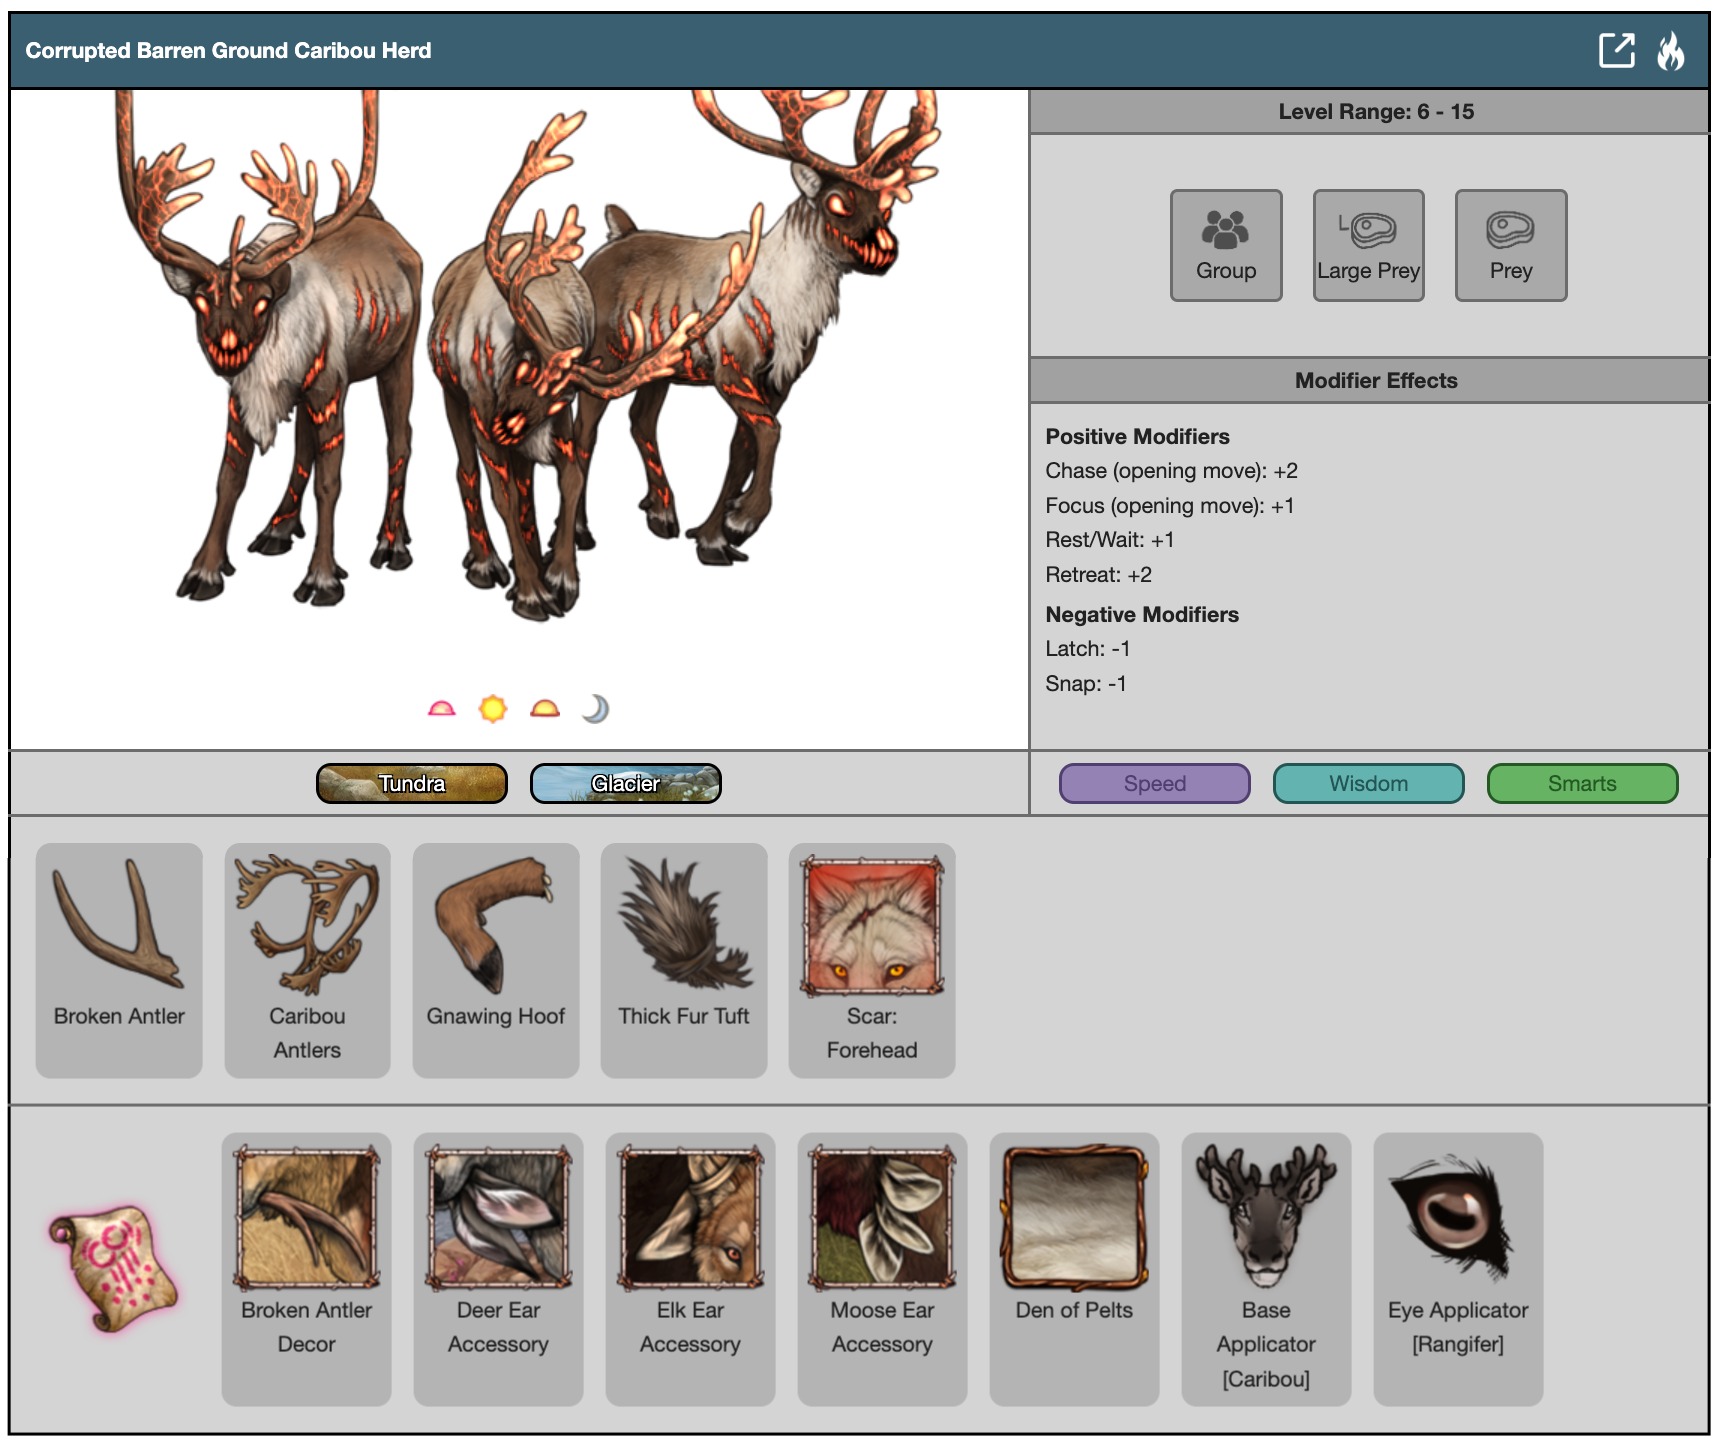Click the pink glowing scroll icon

114,1269
